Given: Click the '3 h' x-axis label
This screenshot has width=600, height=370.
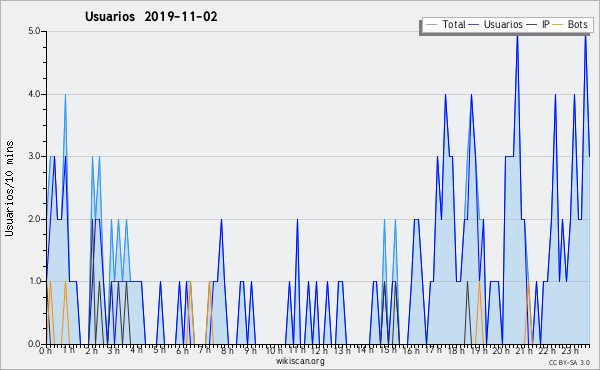Looking at the screenshot, I should pos(113,350).
